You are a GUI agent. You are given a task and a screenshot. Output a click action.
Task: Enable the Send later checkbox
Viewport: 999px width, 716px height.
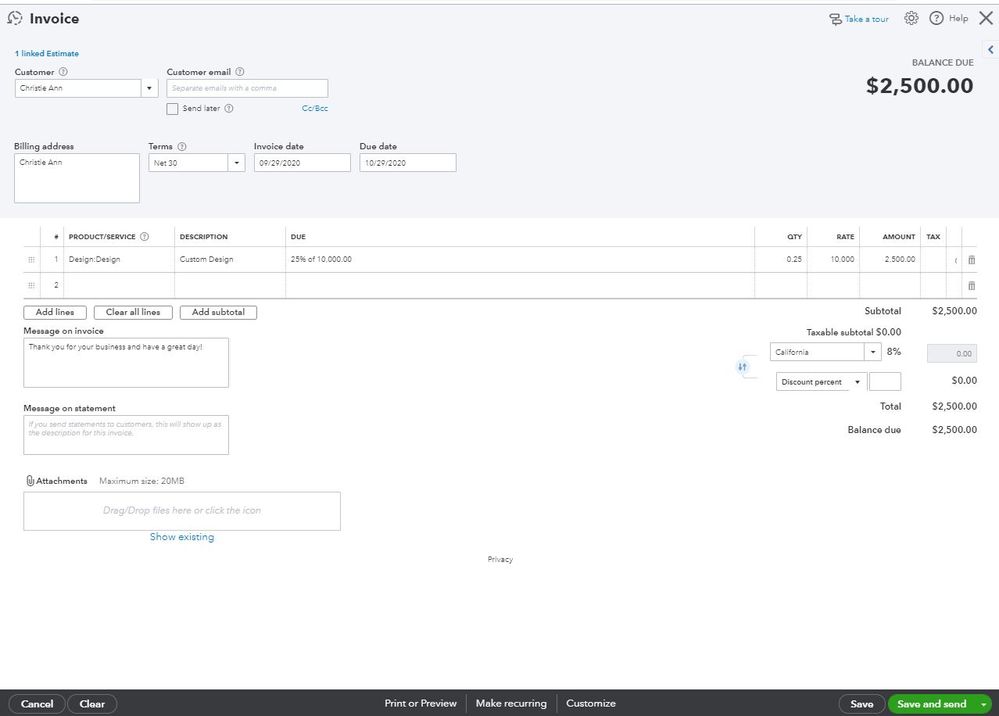click(172, 109)
